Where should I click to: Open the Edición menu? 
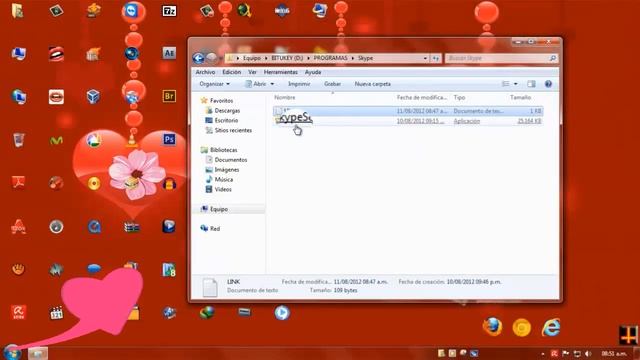point(231,72)
